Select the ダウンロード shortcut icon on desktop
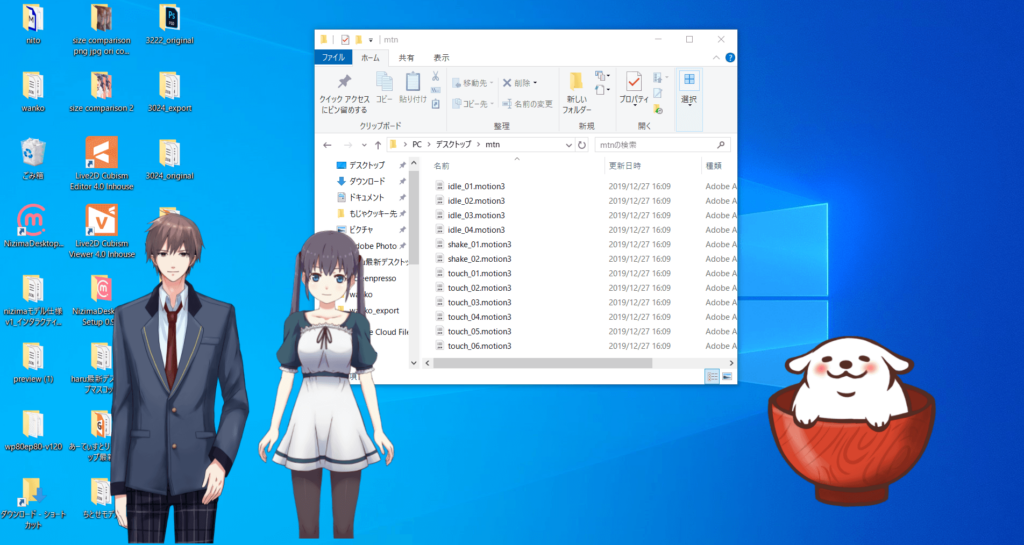The width and height of the screenshot is (1024, 545). pos(33,503)
